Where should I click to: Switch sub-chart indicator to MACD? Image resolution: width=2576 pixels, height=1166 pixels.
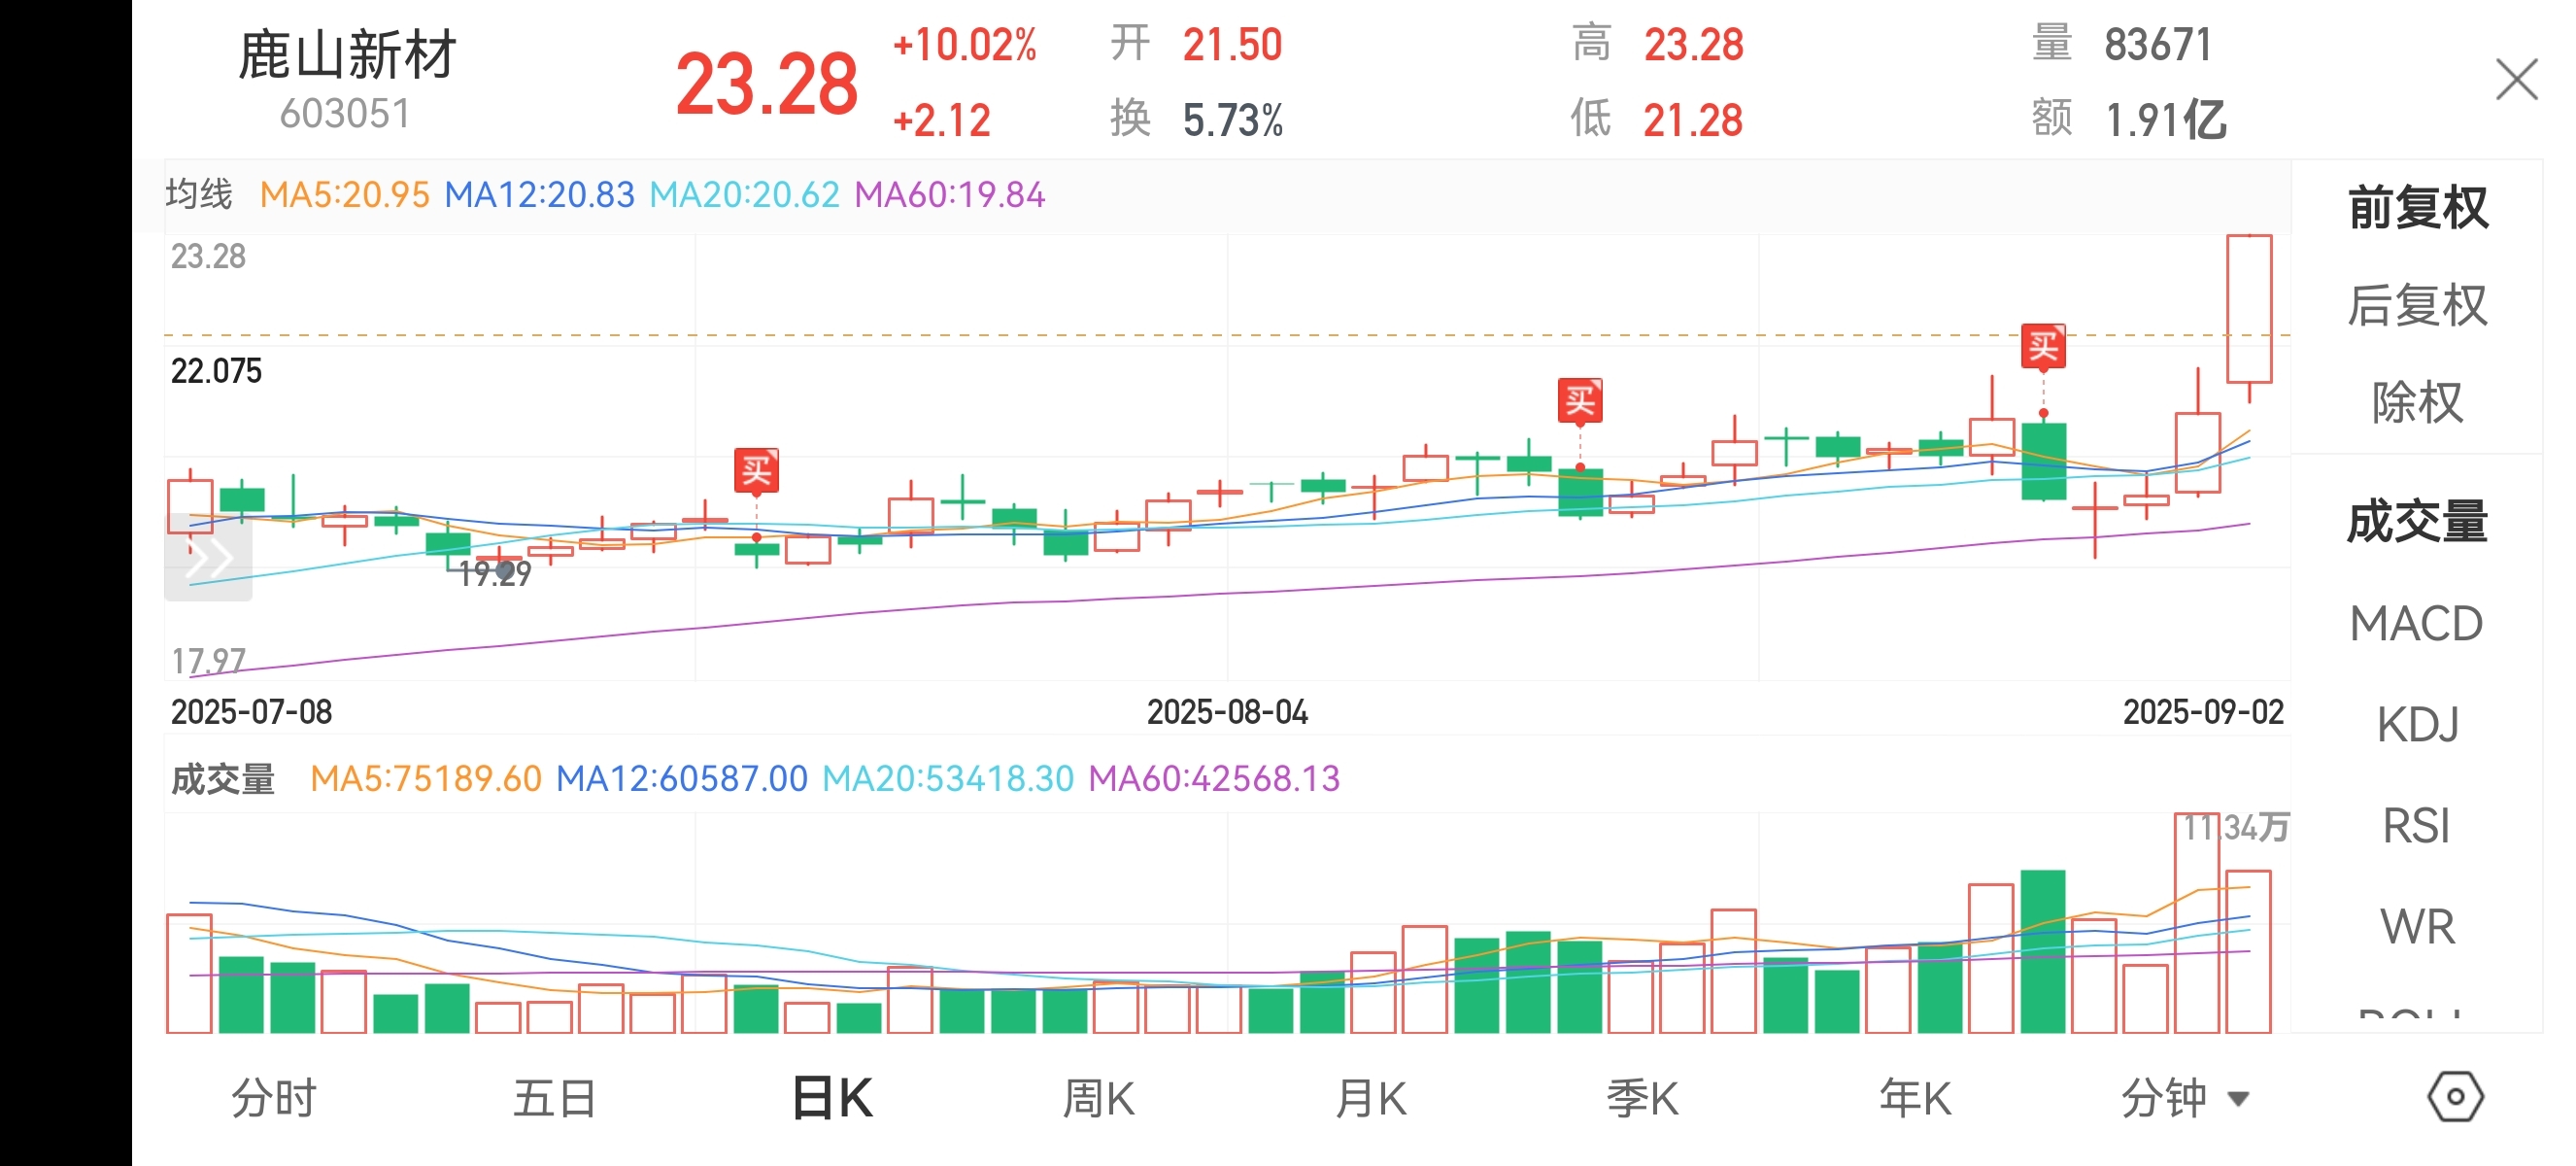point(2417,623)
